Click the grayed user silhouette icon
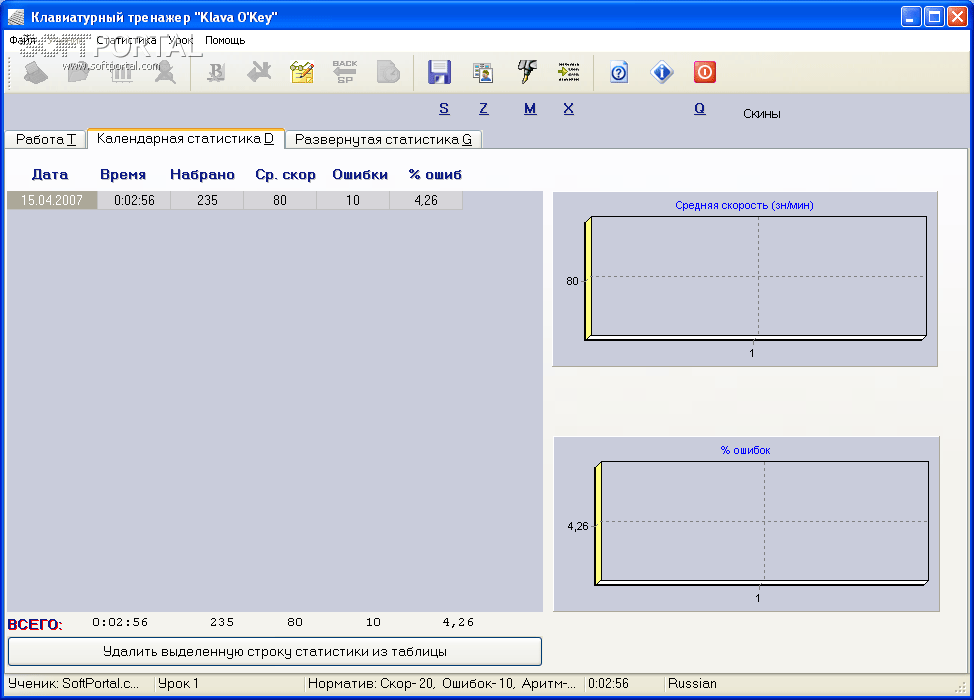Screen dimensions: 974x700 coord(165,73)
